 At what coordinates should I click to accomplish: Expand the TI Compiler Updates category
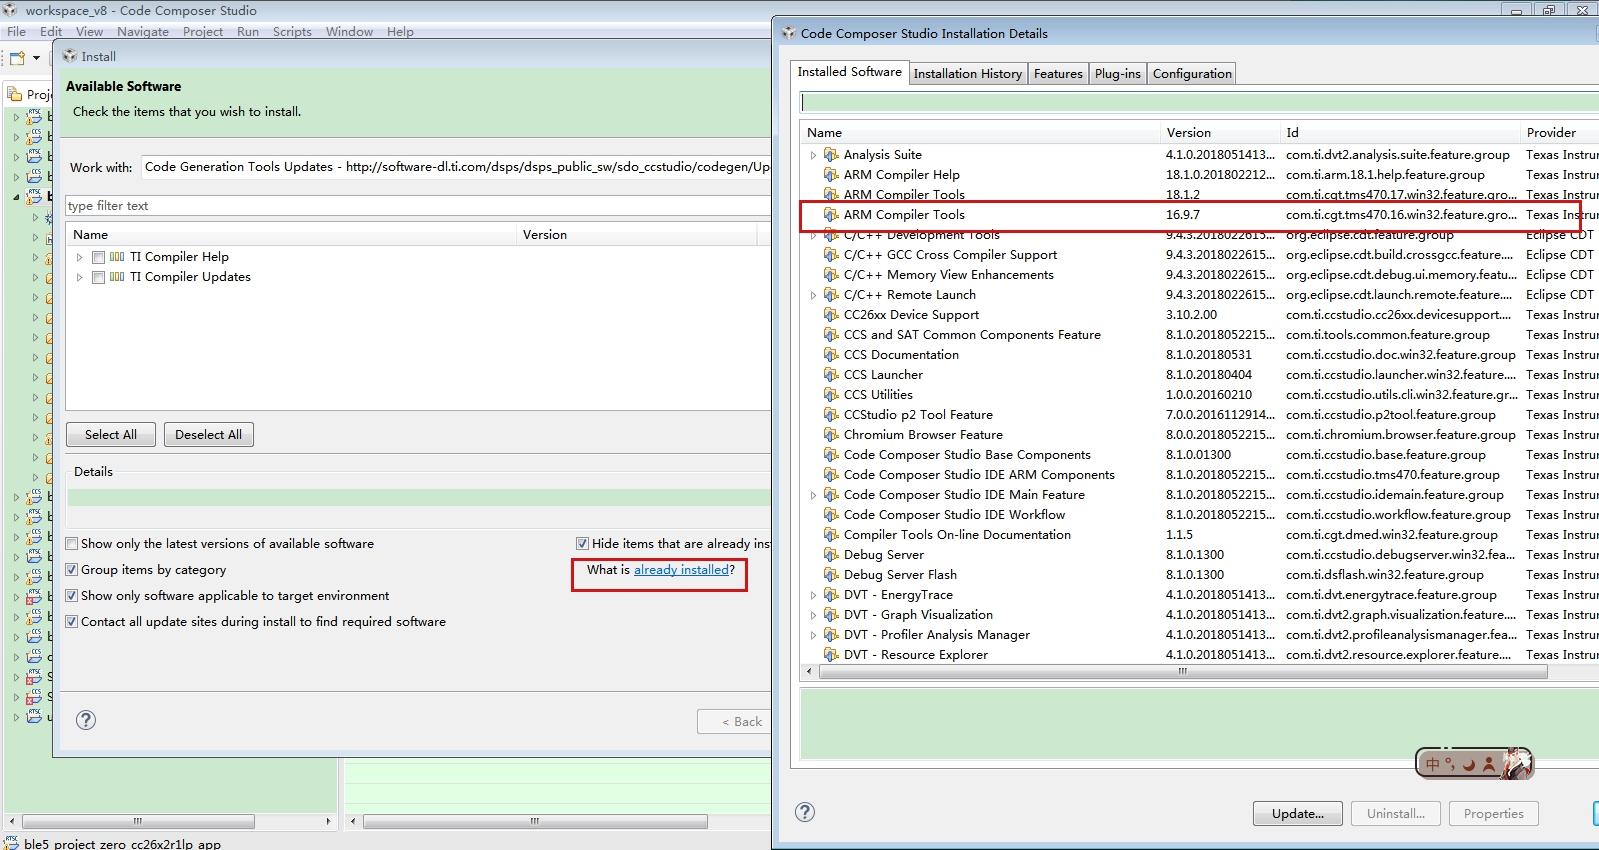click(80, 277)
